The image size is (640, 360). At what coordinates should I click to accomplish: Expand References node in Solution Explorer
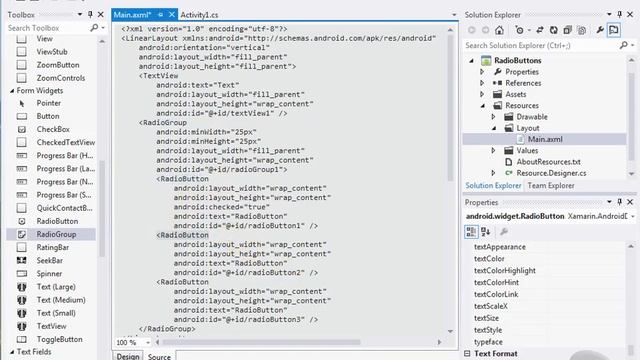[482, 83]
